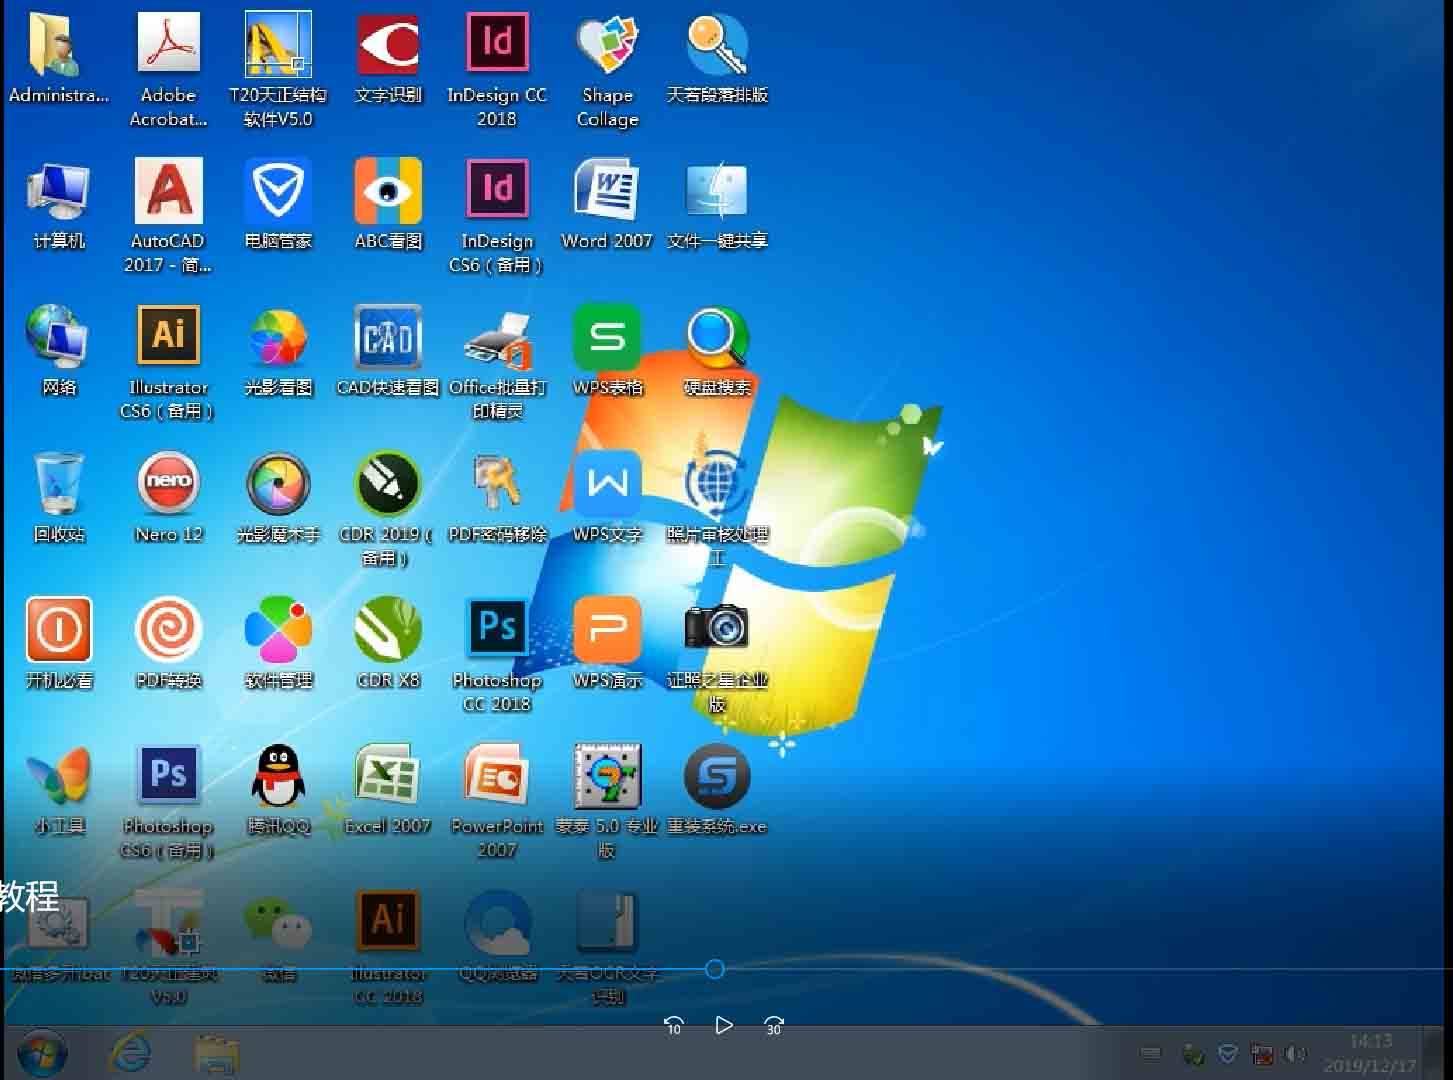Select the 网络 desktop icon

coord(58,337)
